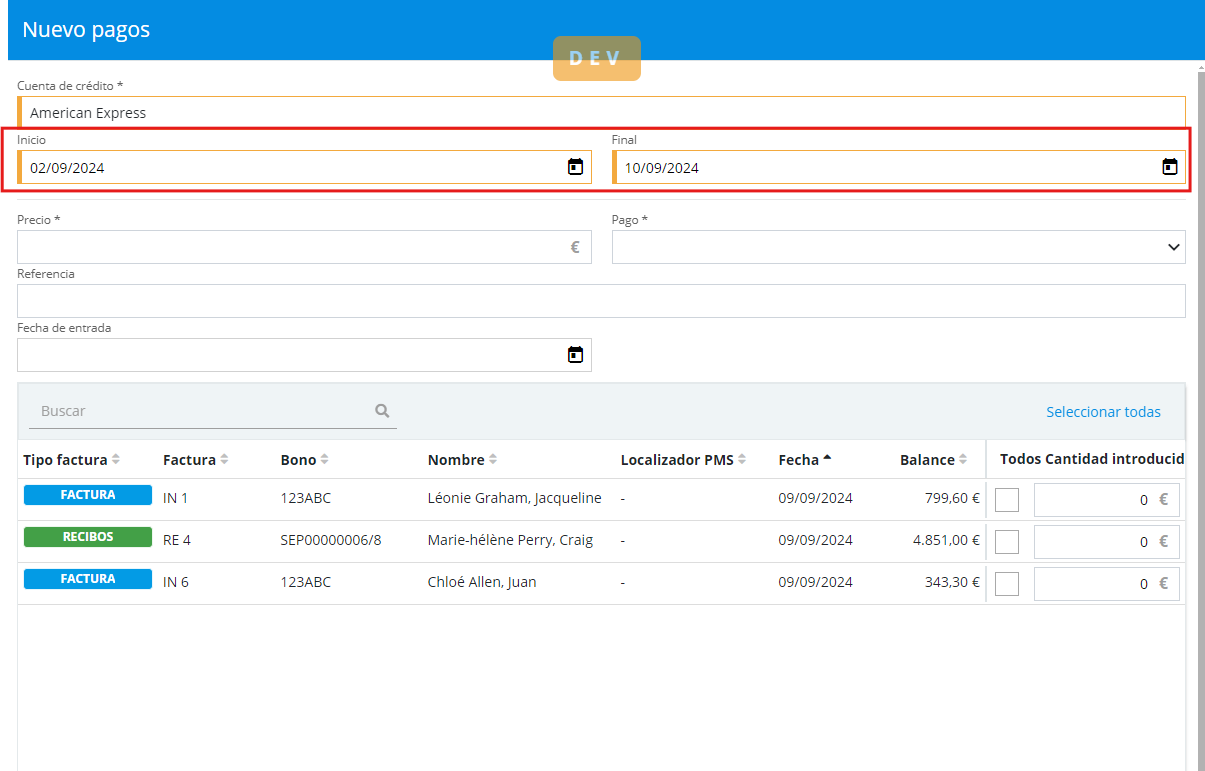This screenshot has width=1205, height=771.
Task: Click Seleccionar todas link
Action: point(1103,412)
